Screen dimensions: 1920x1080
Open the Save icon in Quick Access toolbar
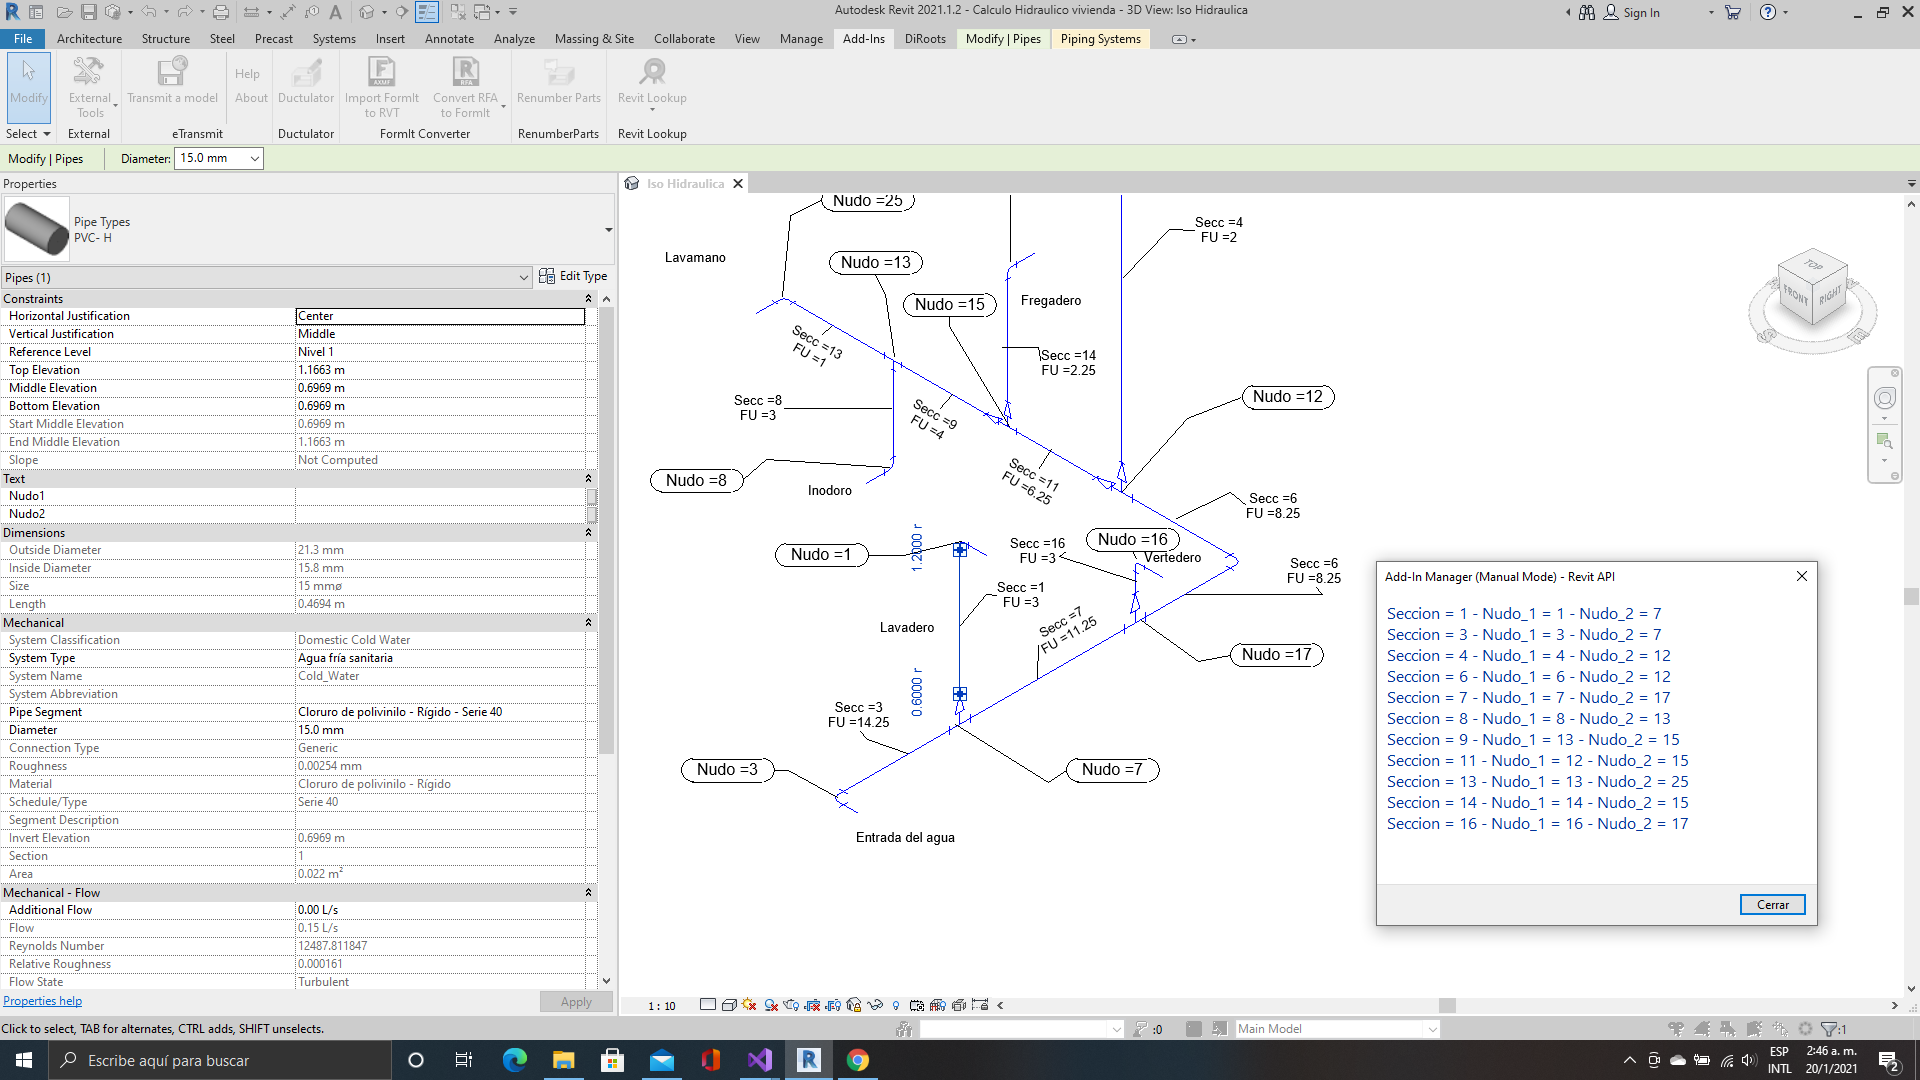[x=88, y=12]
